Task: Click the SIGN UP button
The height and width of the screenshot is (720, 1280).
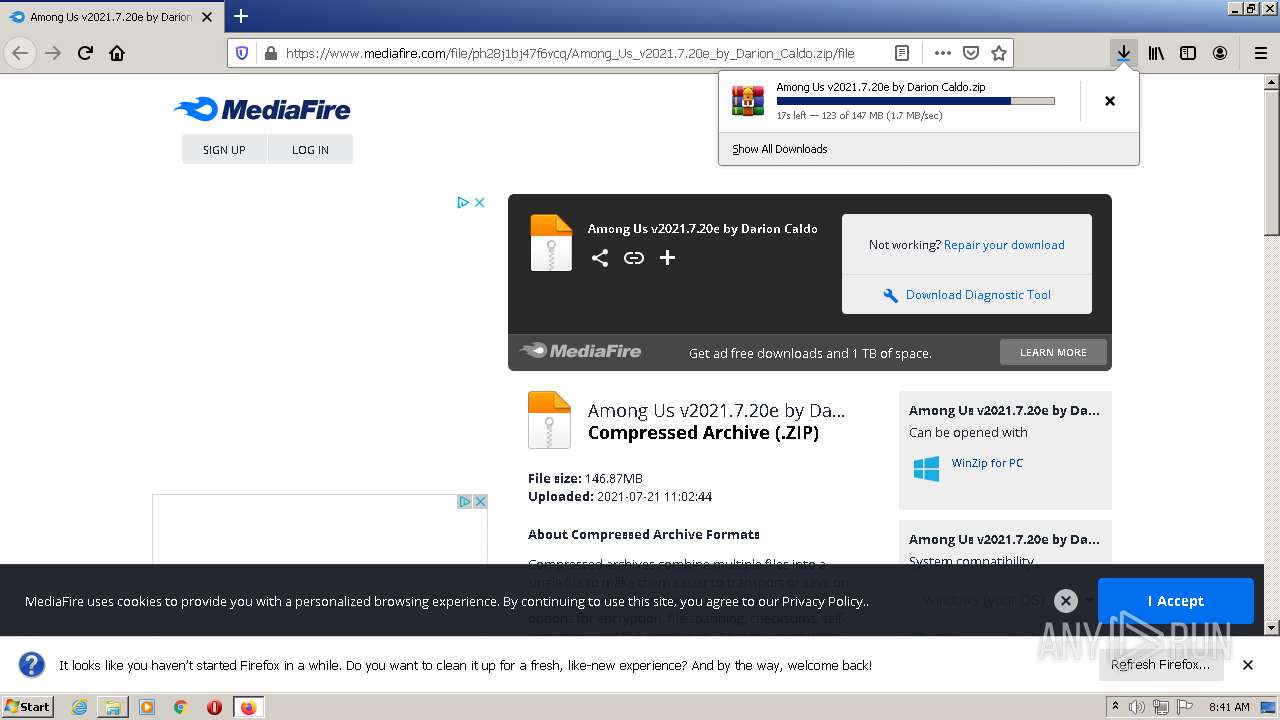Action: [x=224, y=149]
